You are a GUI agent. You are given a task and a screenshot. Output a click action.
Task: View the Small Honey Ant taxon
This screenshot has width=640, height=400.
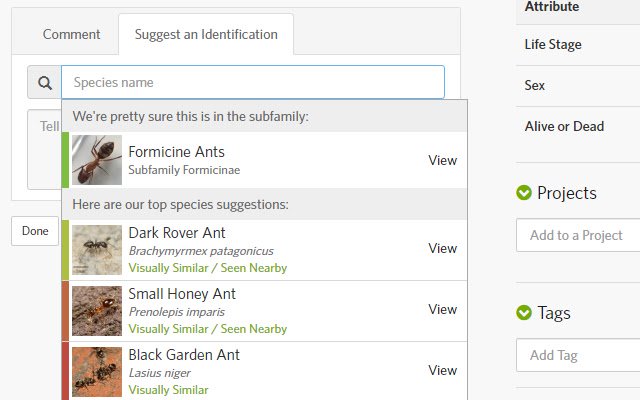(442, 309)
